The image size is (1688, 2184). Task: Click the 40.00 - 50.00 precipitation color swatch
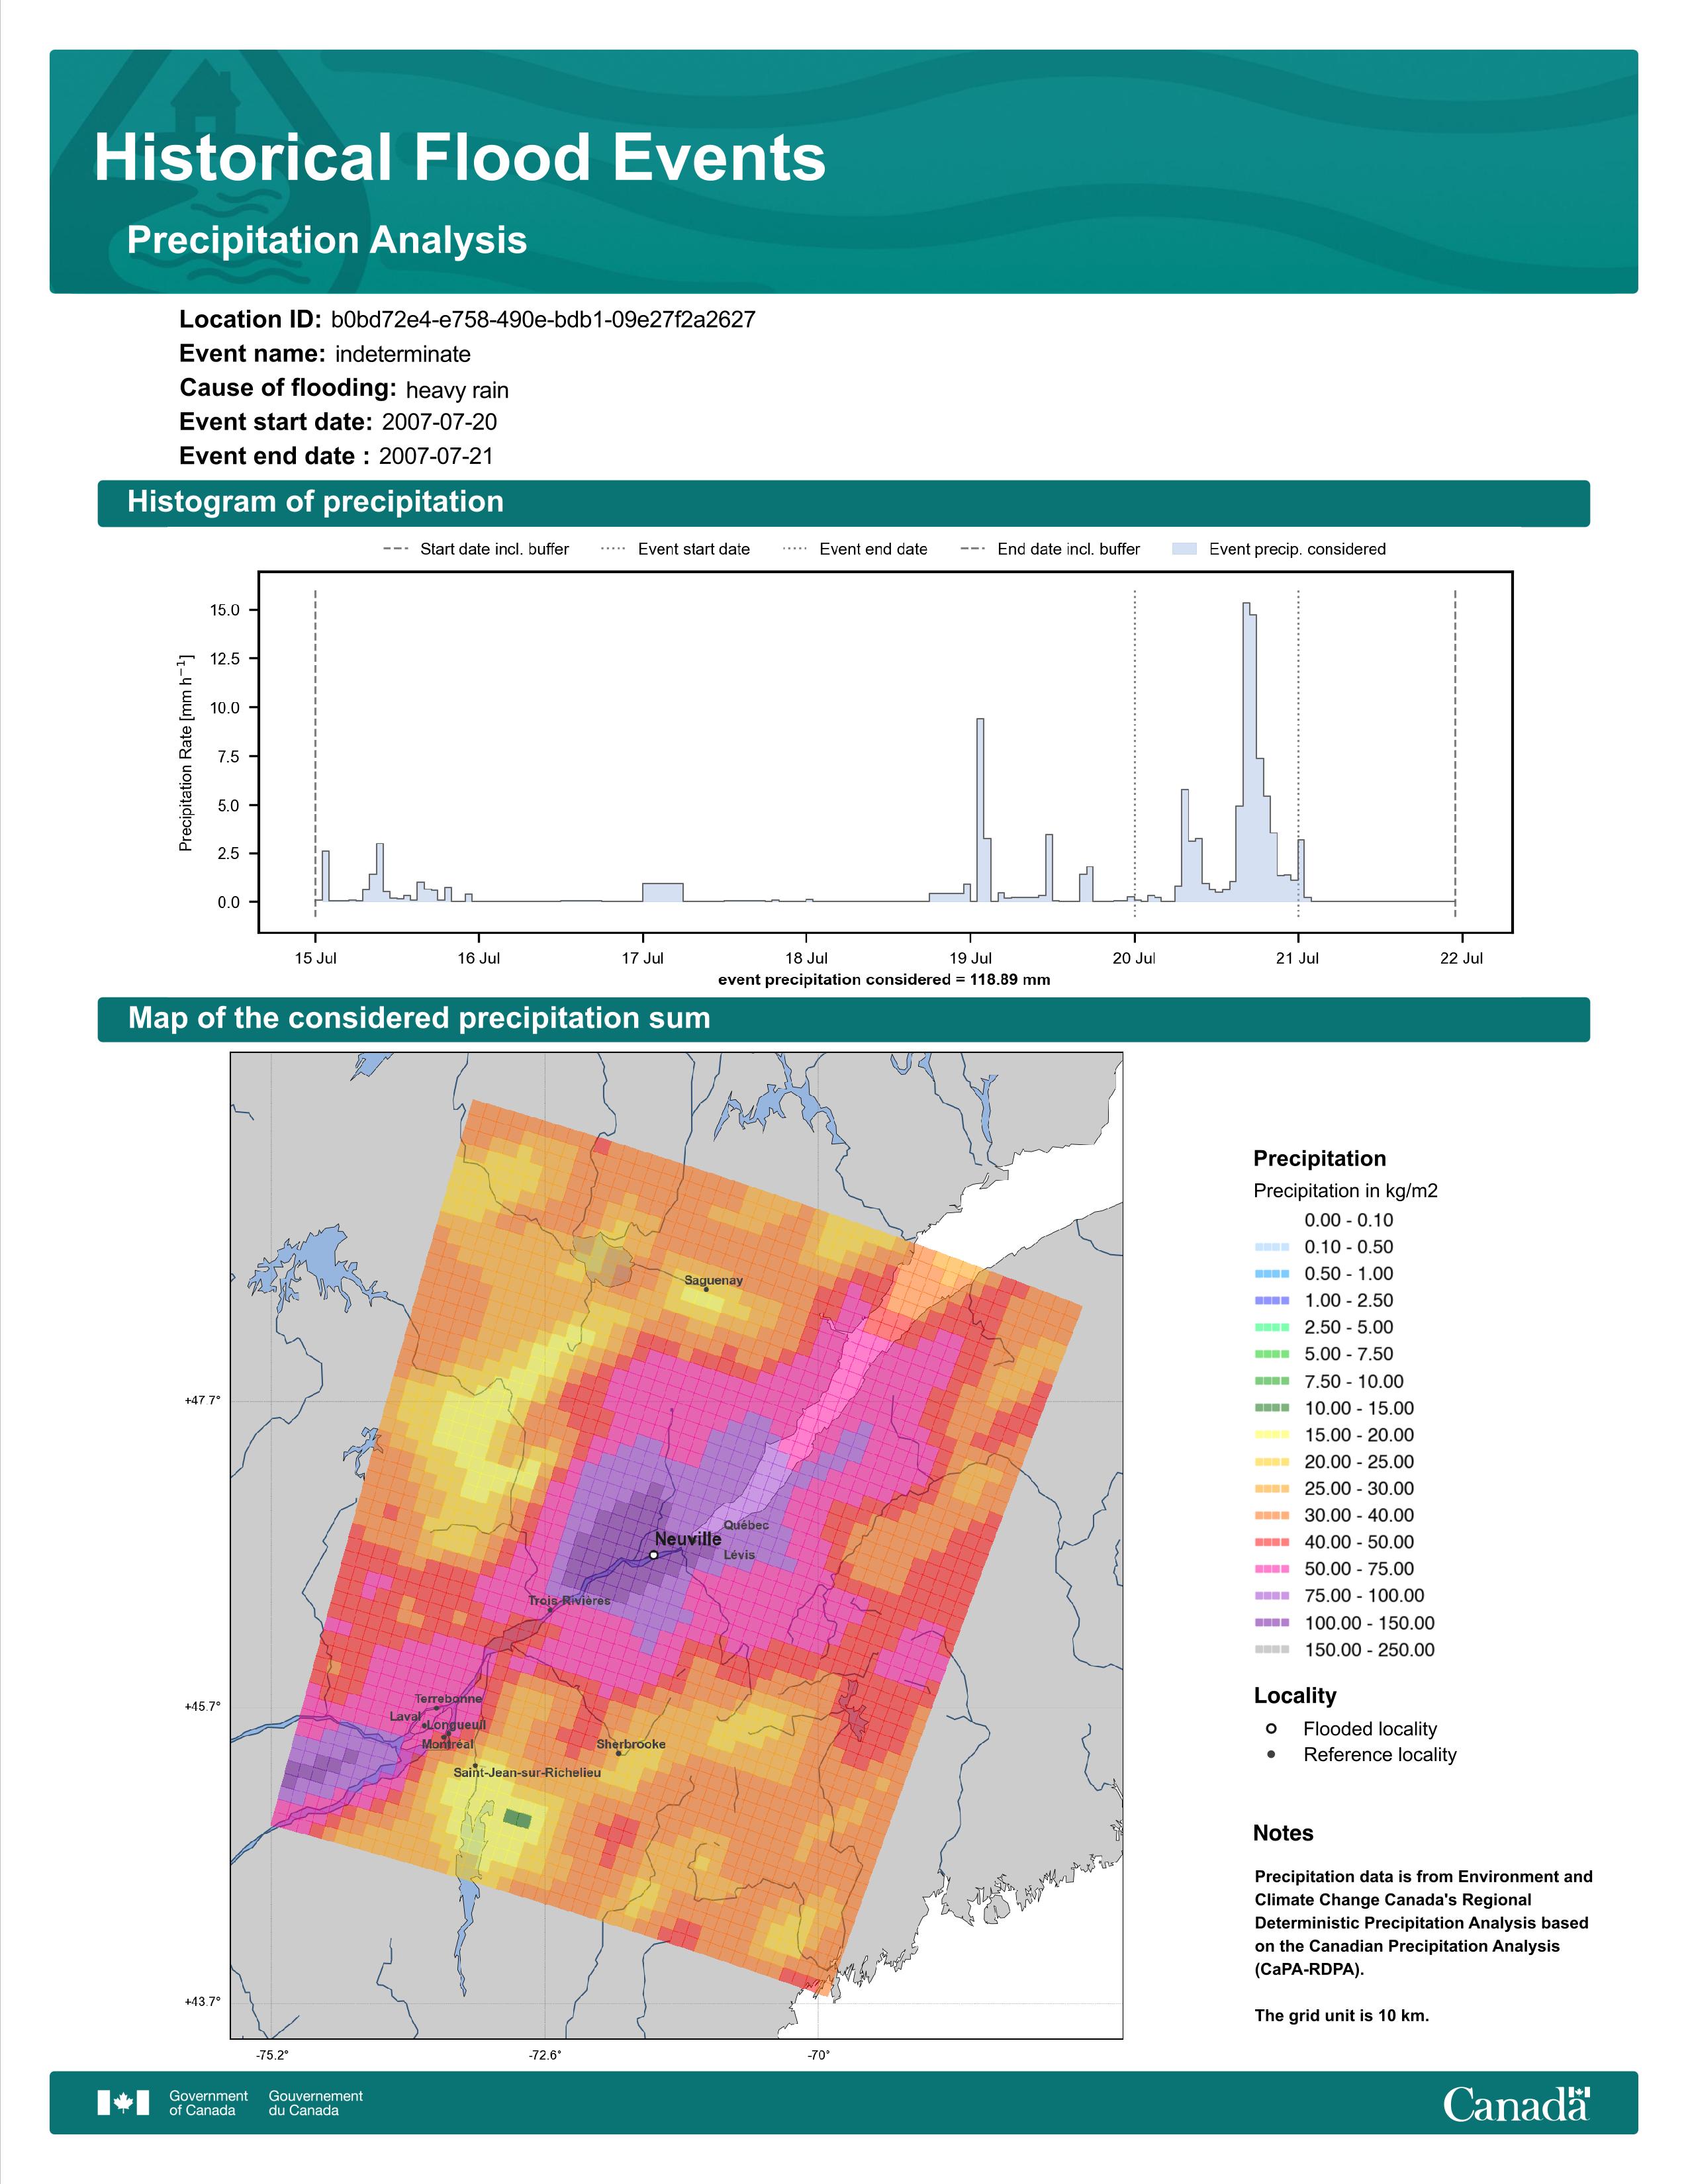pyautogui.click(x=1271, y=1543)
